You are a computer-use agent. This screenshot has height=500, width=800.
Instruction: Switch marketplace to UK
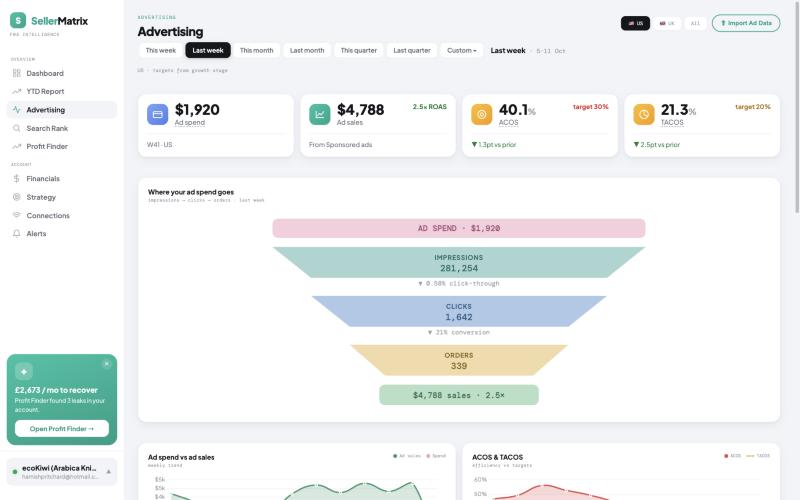tap(667, 23)
